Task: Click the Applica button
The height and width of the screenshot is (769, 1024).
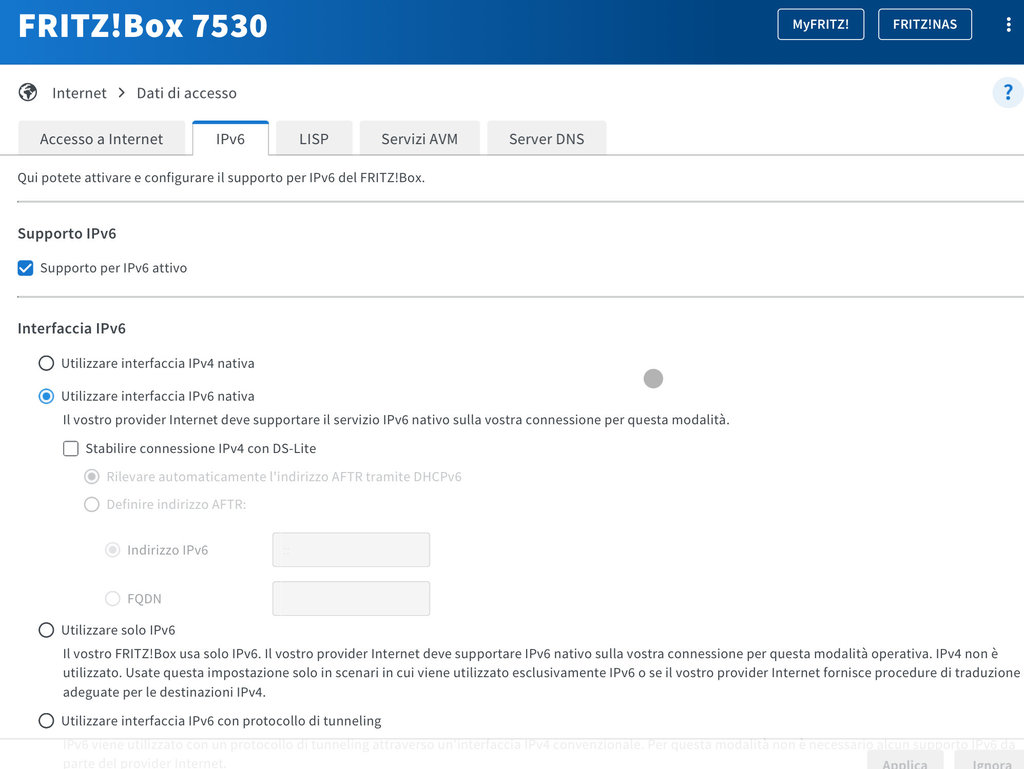Action: pos(905,761)
